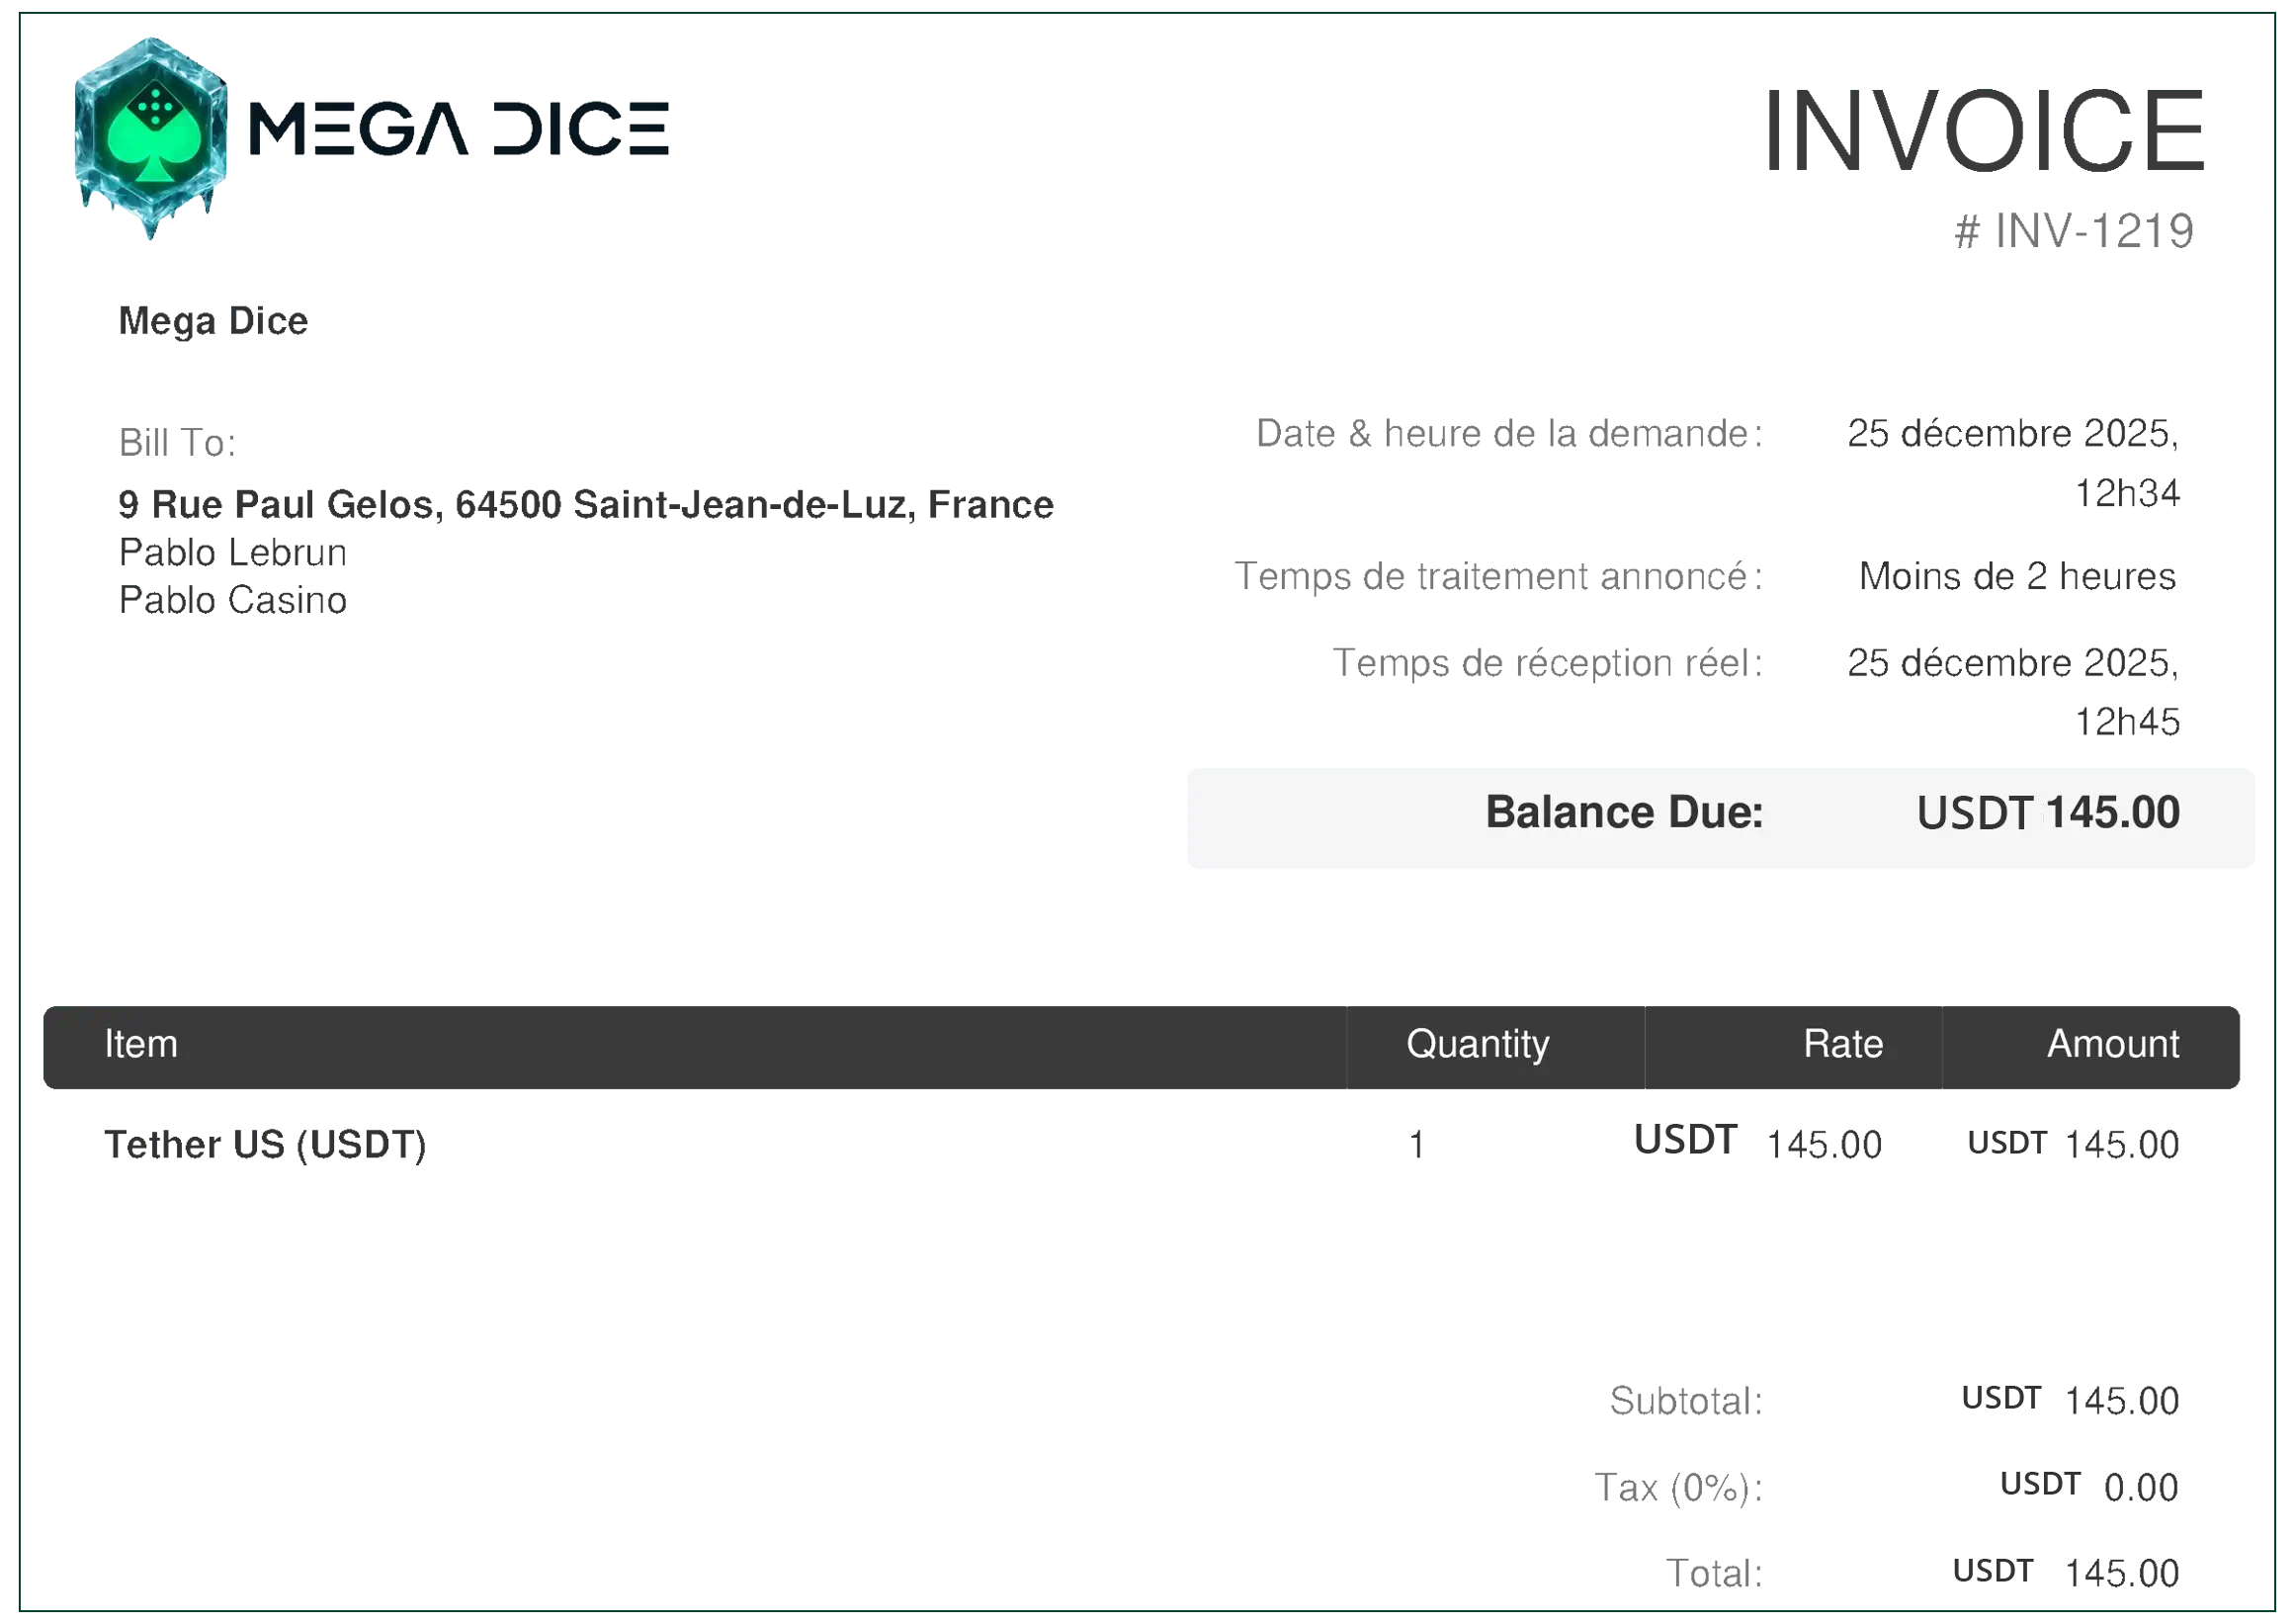Screen dimensions: 2295x1624
Task: Click the second blurred field label above Balance Due
Action: click(1546, 576)
